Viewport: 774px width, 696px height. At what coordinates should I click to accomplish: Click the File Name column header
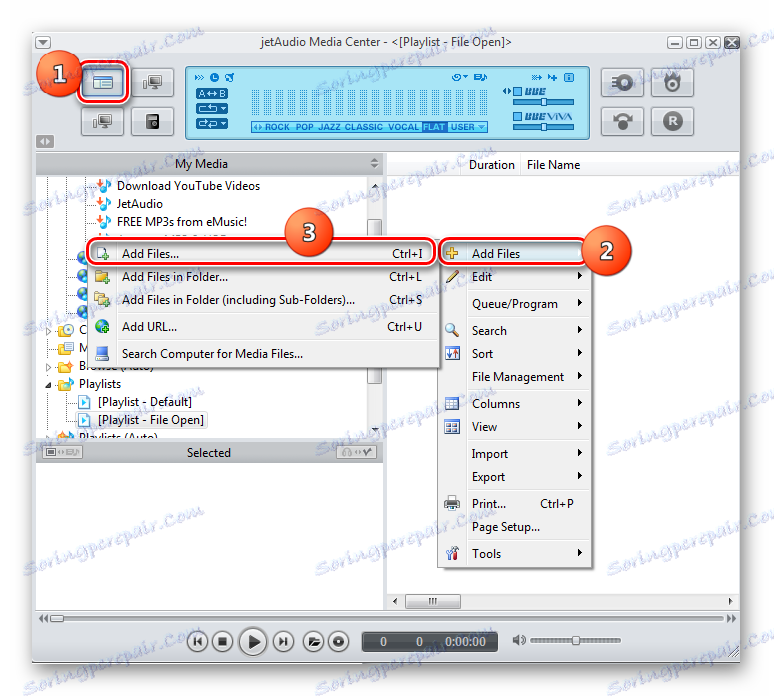click(x=553, y=165)
